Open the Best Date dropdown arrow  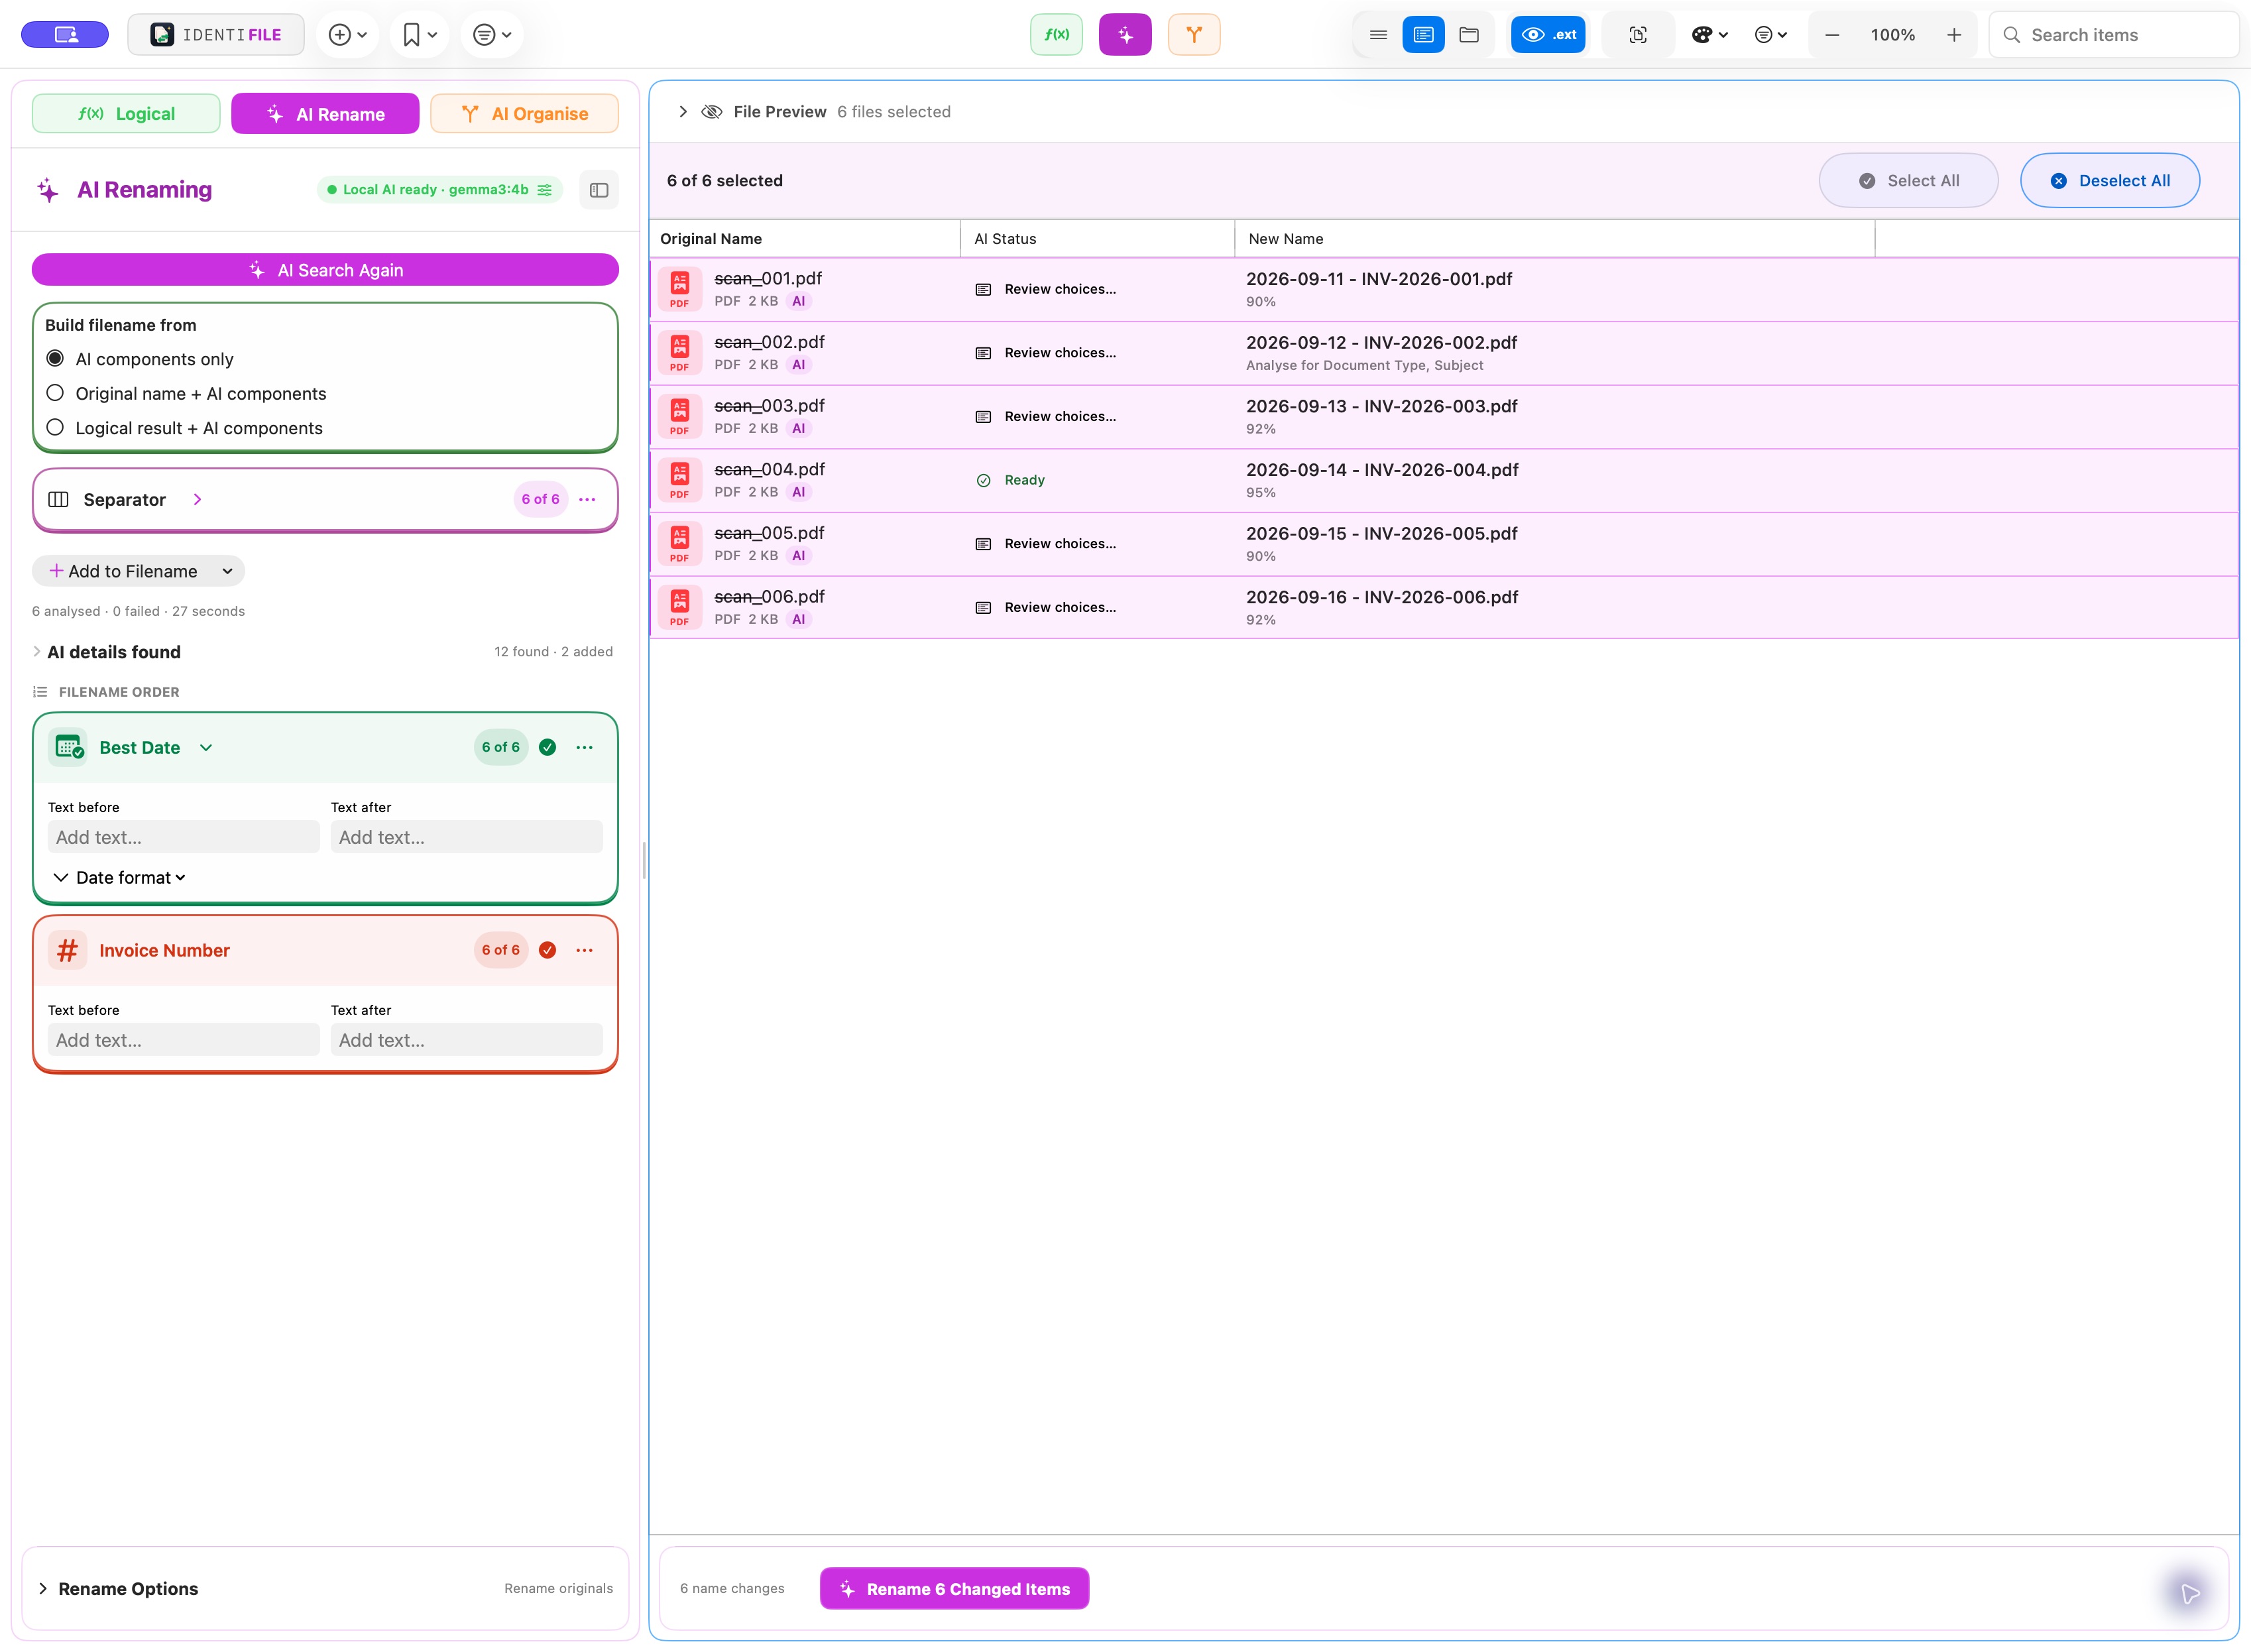pos(206,747)
